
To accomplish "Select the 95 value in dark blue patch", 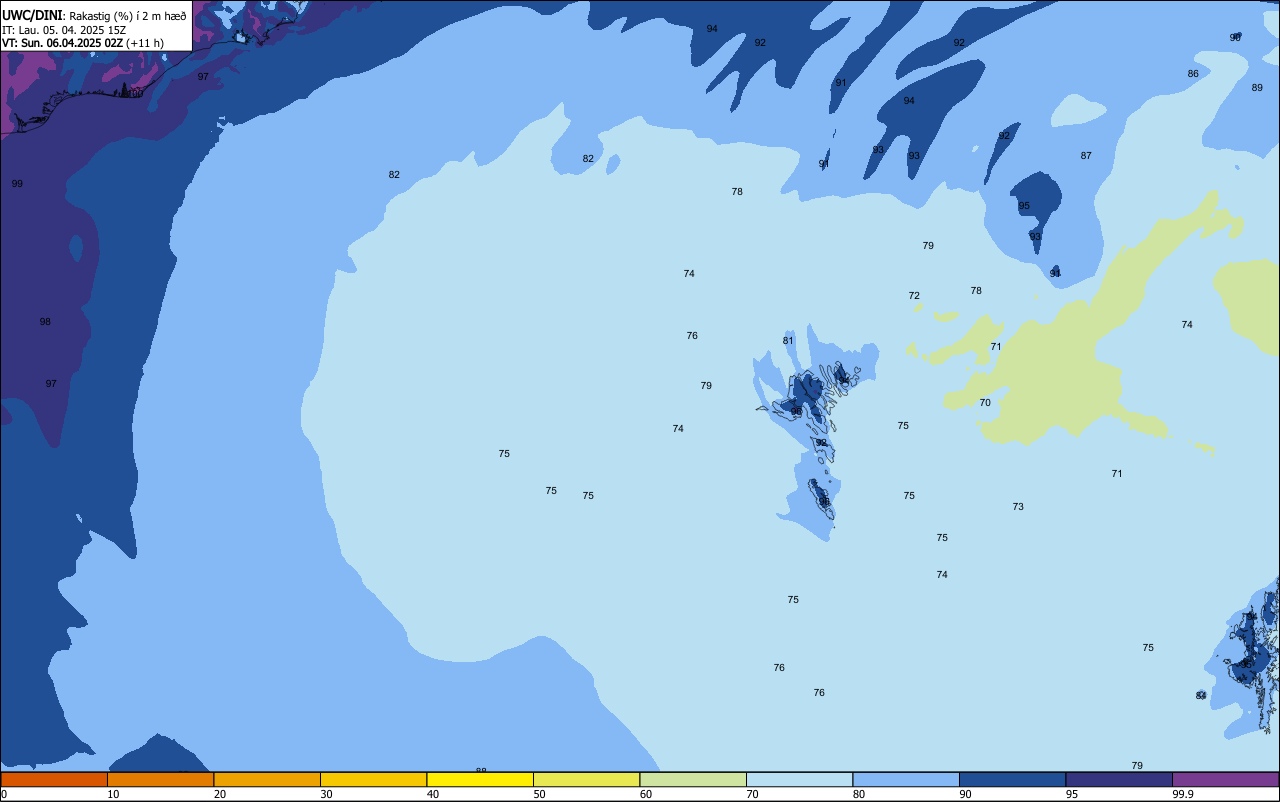I will click(x=1024, y=206).
